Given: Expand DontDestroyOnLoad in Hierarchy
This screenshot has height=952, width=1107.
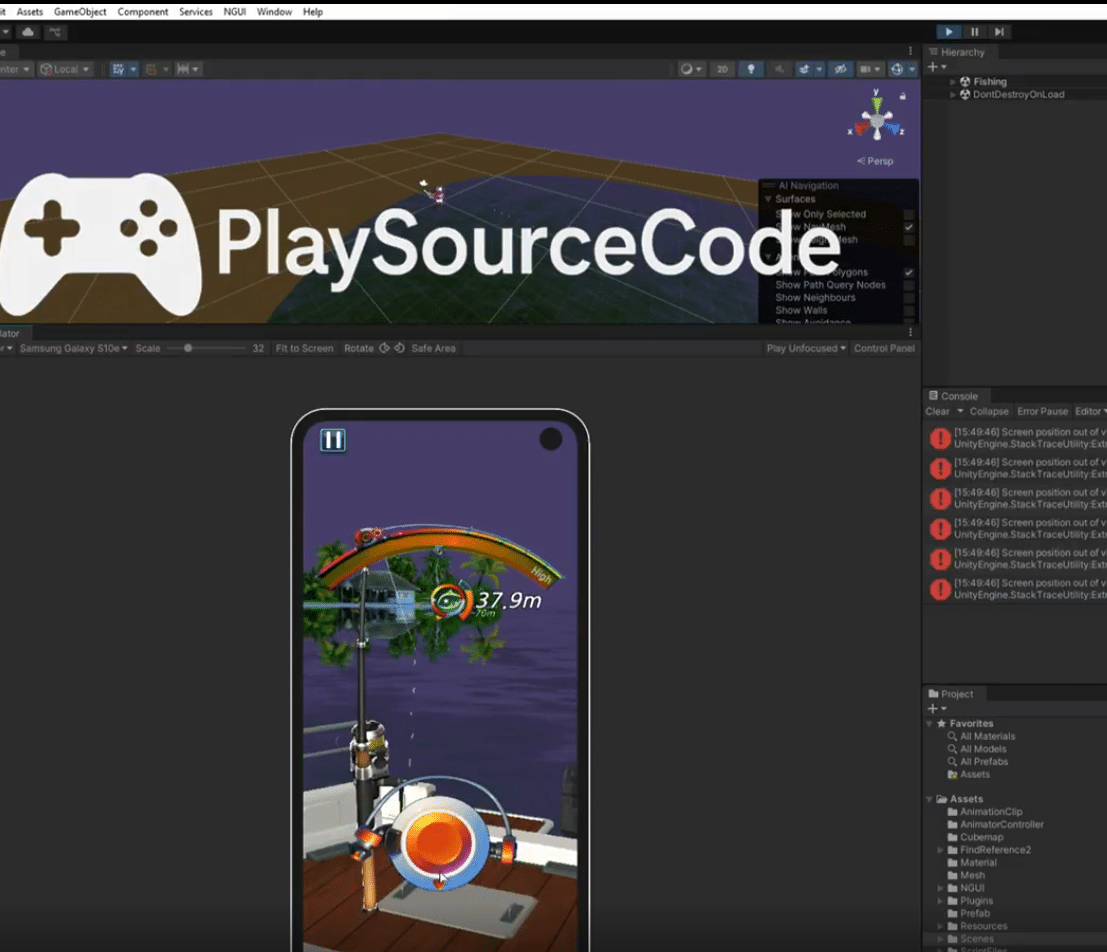Looking at the screenshot, I should pos(952,95).
